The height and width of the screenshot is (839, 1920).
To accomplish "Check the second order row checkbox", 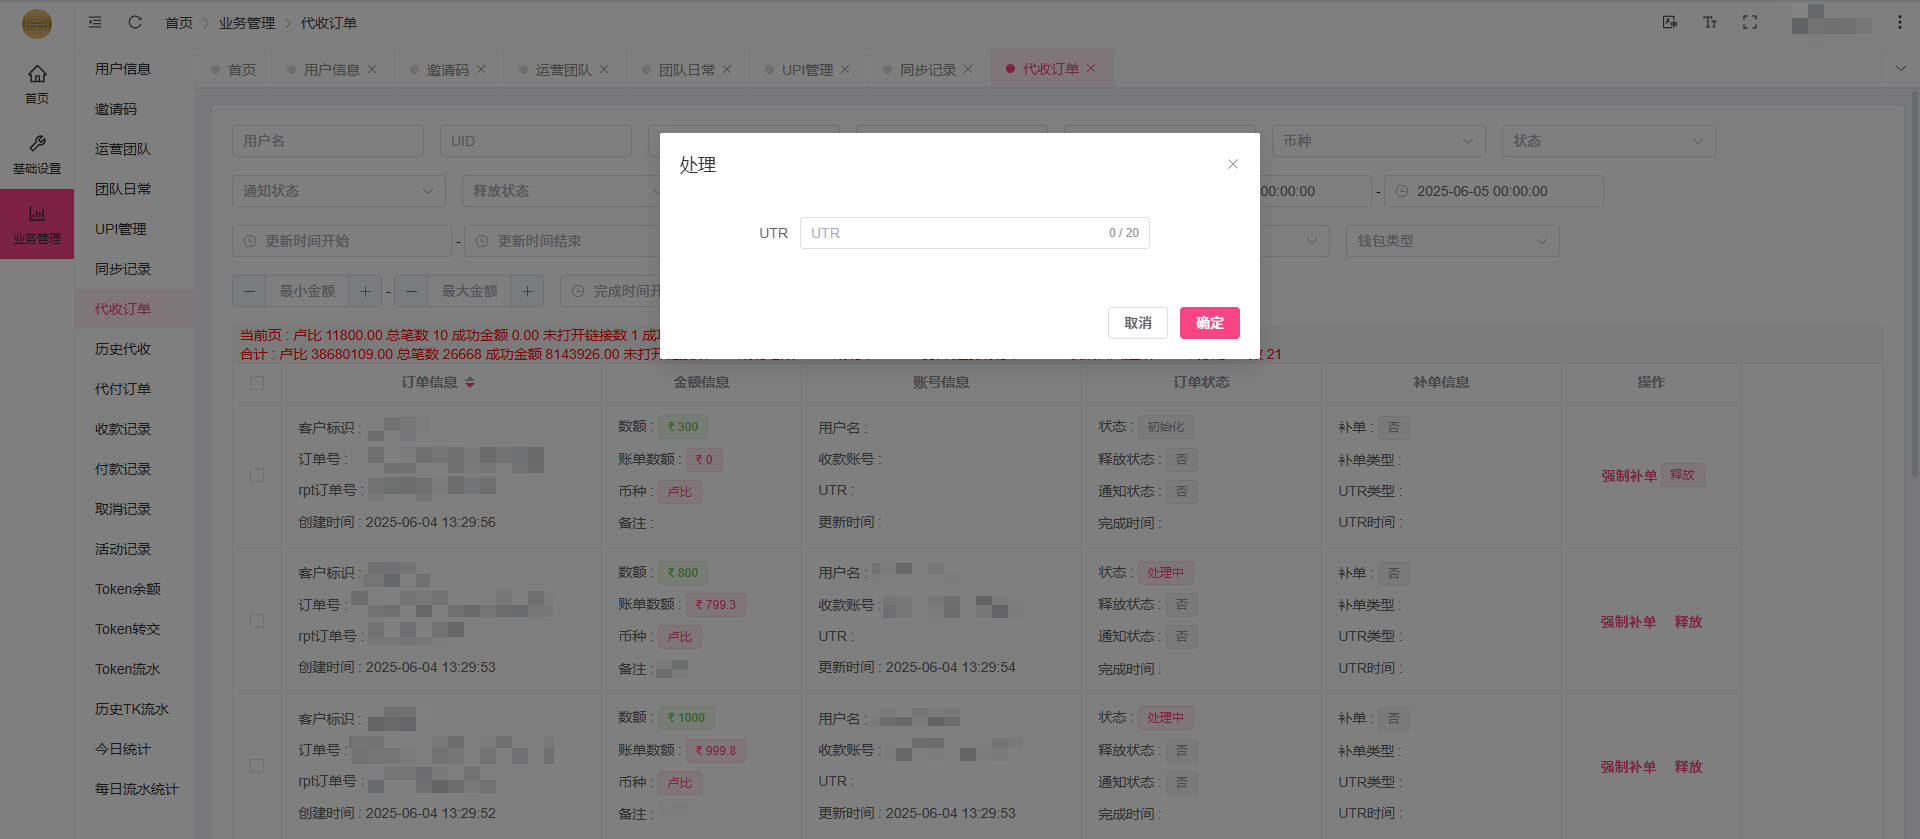I will click(x=257, y=621).
